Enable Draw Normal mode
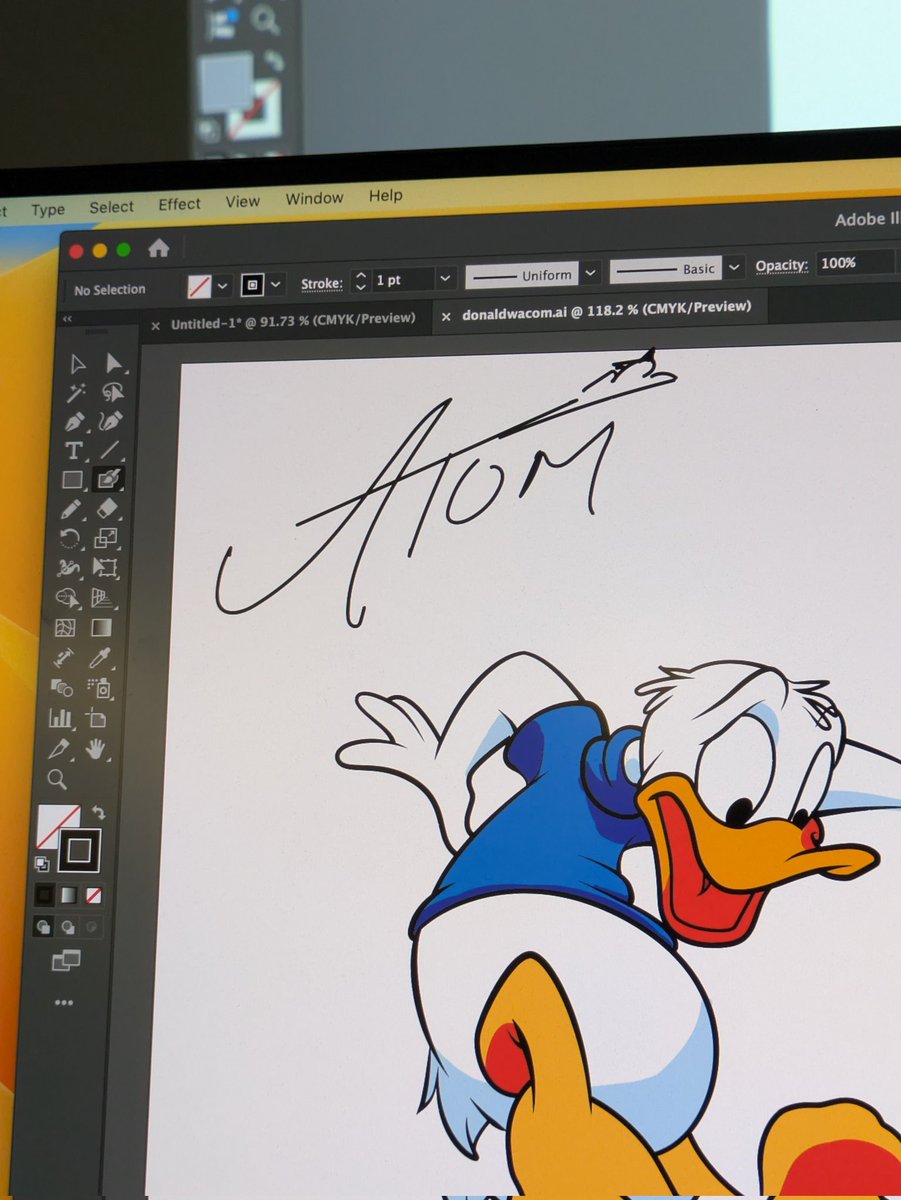This screenshot has height=1200, width=901. pos(43,927)
